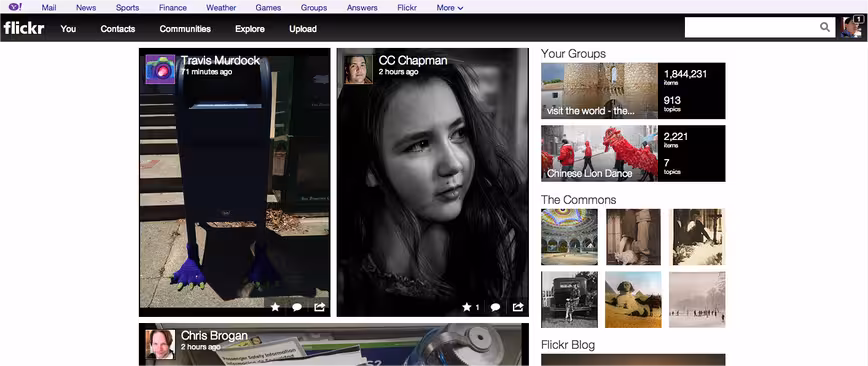Favorite Travis Murdock's photo with the star
This screenshot has height=366, width=868.
pyautogui.click(x=275, y=307)
